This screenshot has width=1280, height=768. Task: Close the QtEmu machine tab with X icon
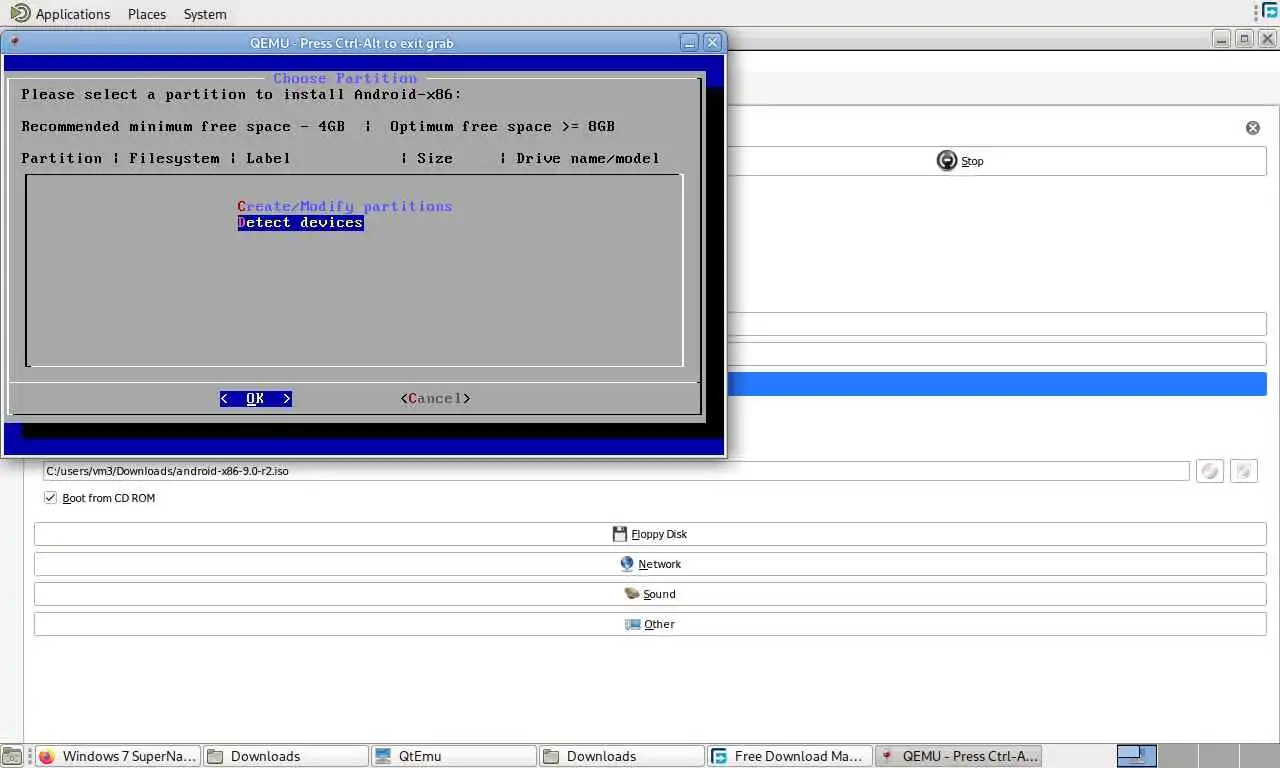pos(1252,128)
